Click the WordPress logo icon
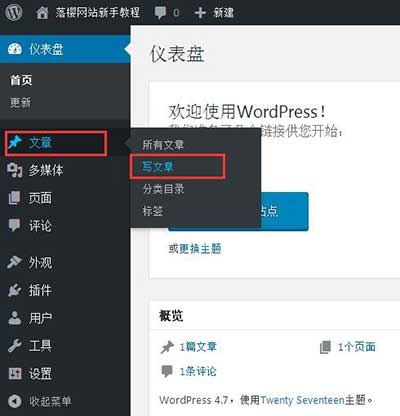 (14, 12)
